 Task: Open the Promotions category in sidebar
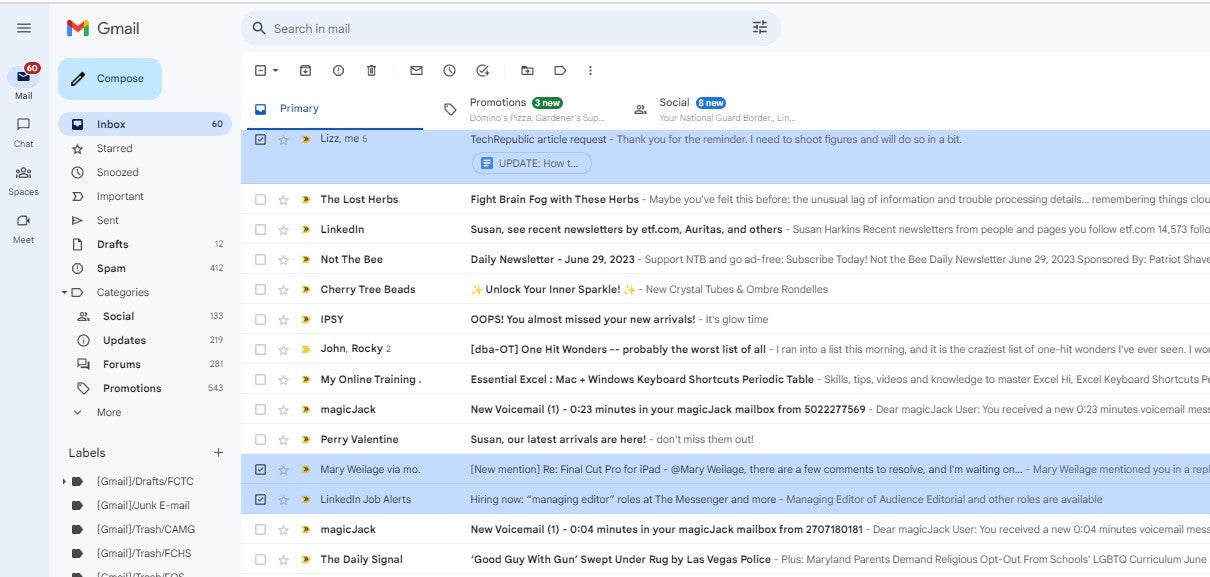click(145, 388)
